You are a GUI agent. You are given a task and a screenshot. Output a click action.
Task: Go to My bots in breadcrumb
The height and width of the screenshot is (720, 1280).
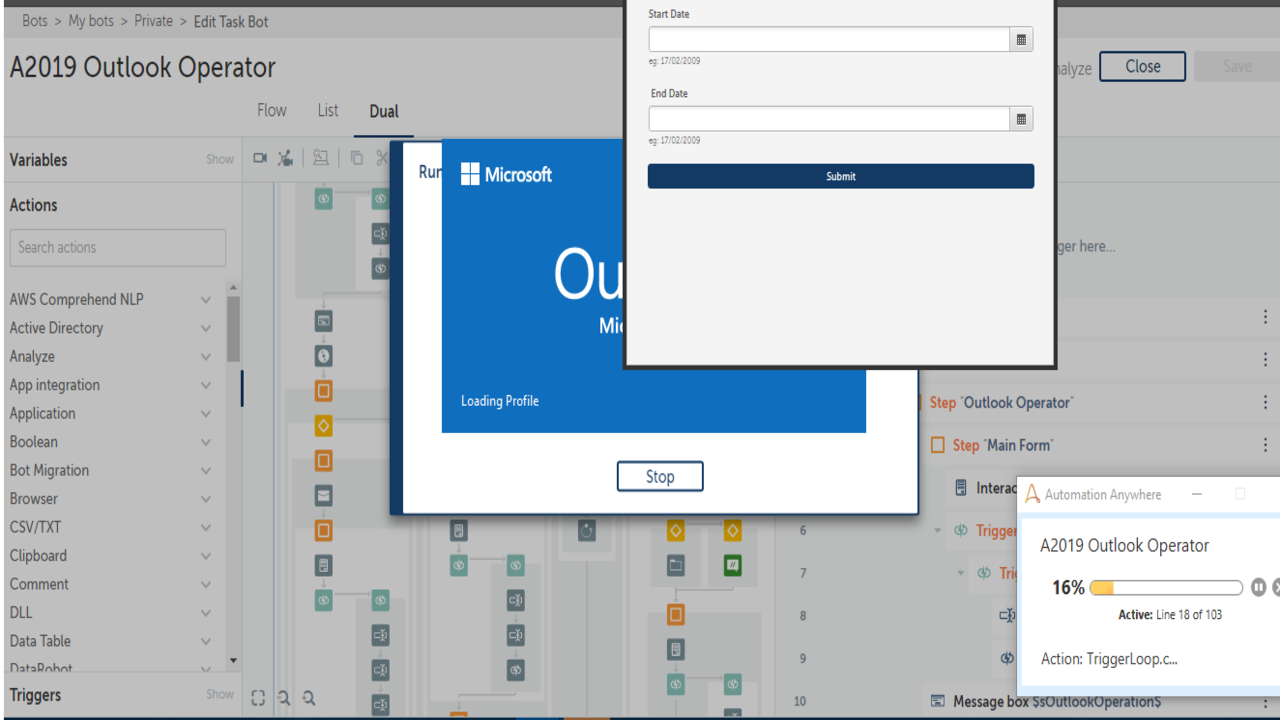91,21
